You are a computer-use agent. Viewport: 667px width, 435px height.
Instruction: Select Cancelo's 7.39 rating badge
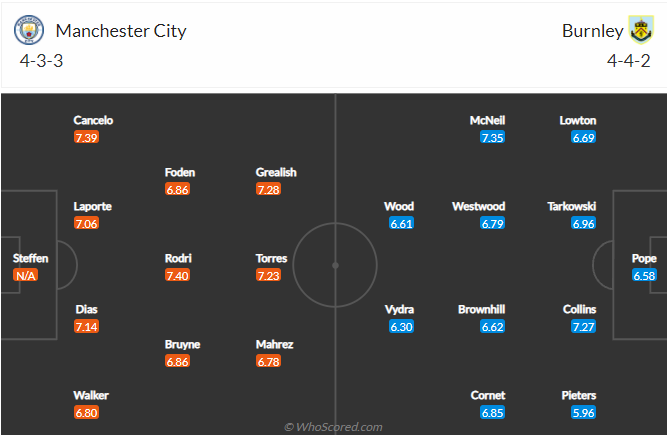click(x=86, y=137)
